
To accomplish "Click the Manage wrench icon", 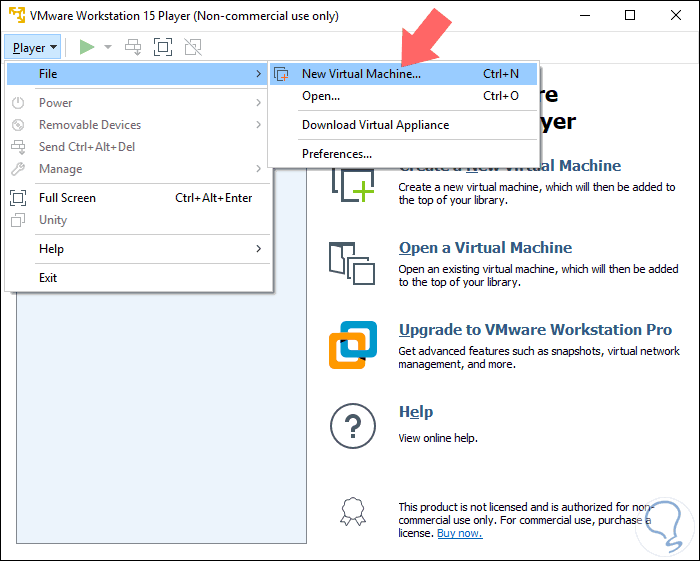I will 18,169.
